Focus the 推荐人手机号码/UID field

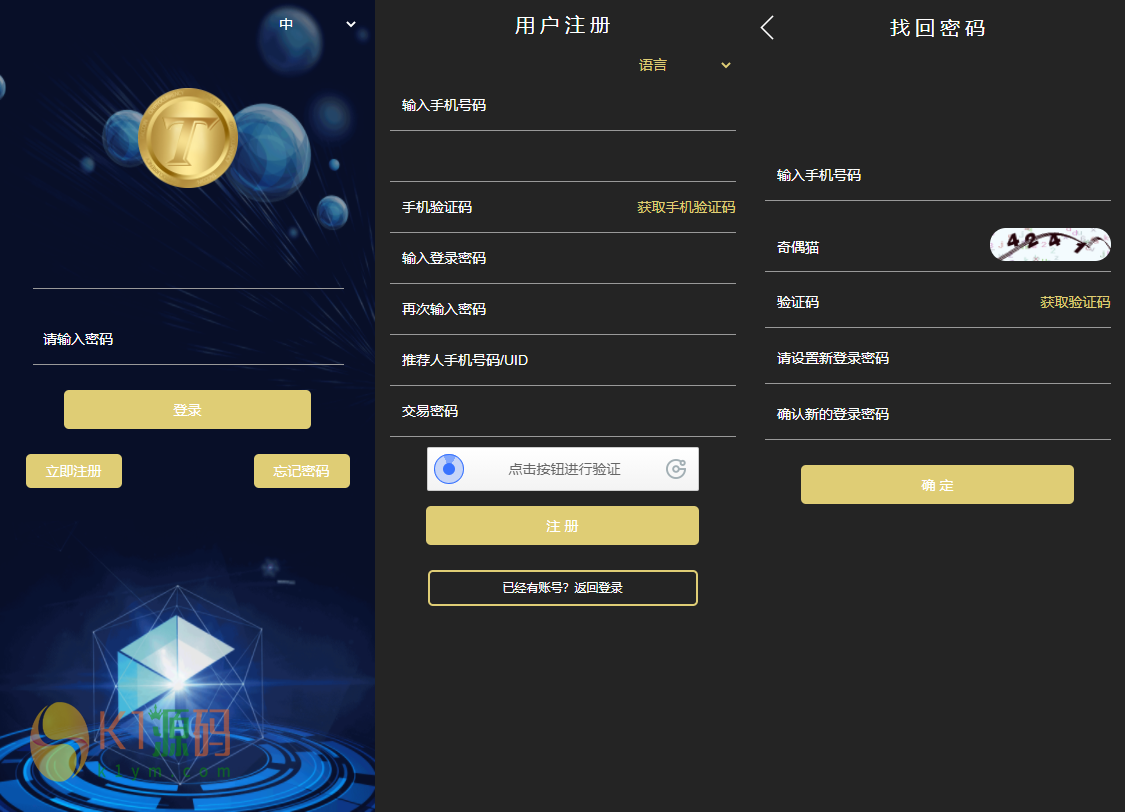(x=562, y=360)
